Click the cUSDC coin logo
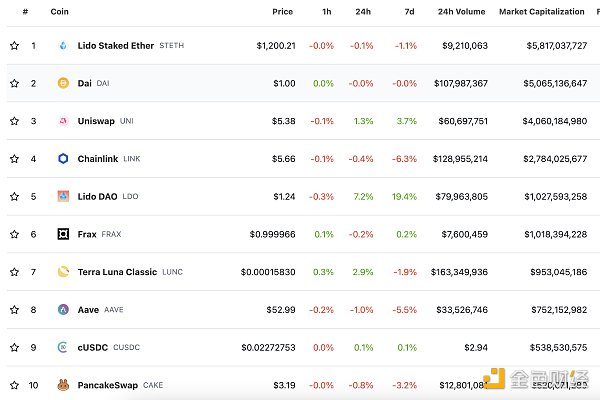600x400 pixels. 63,347
